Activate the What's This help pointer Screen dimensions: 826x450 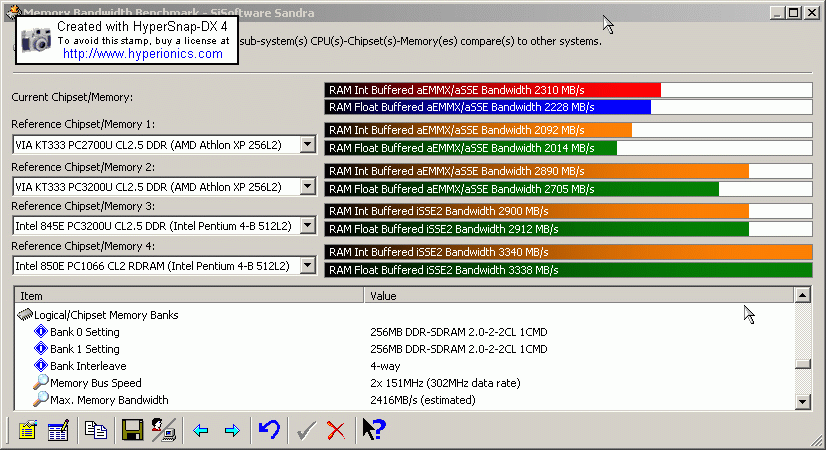[x=374, y=429]
